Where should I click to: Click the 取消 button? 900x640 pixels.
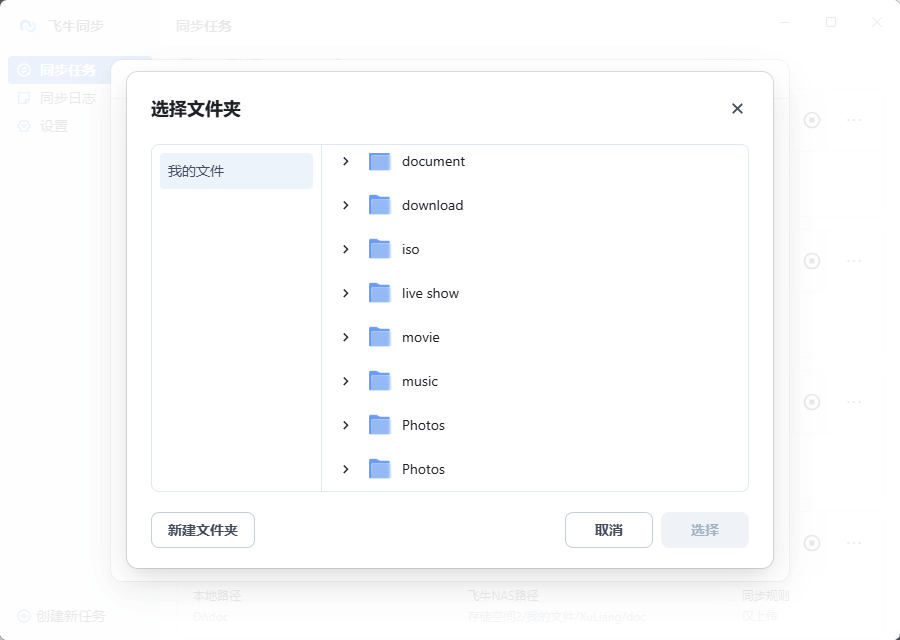[x=608, y=529]
